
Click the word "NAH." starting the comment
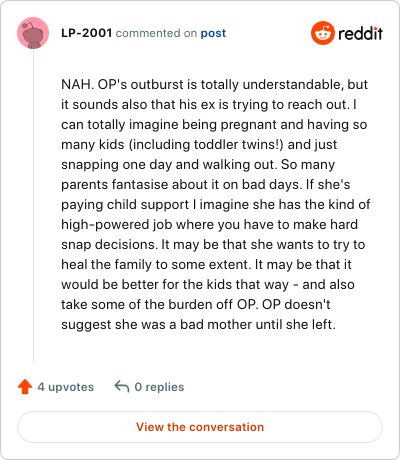pos(77,84)
